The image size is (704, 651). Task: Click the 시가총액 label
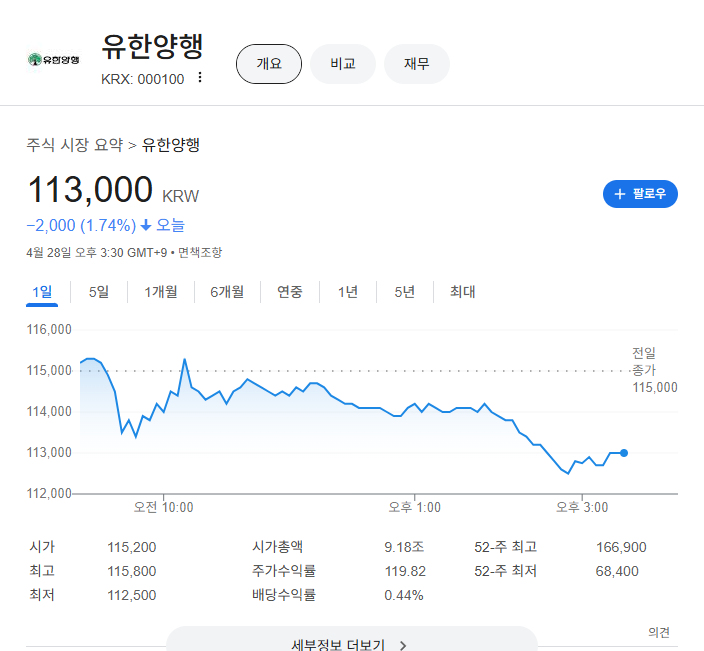click(277, 547)
